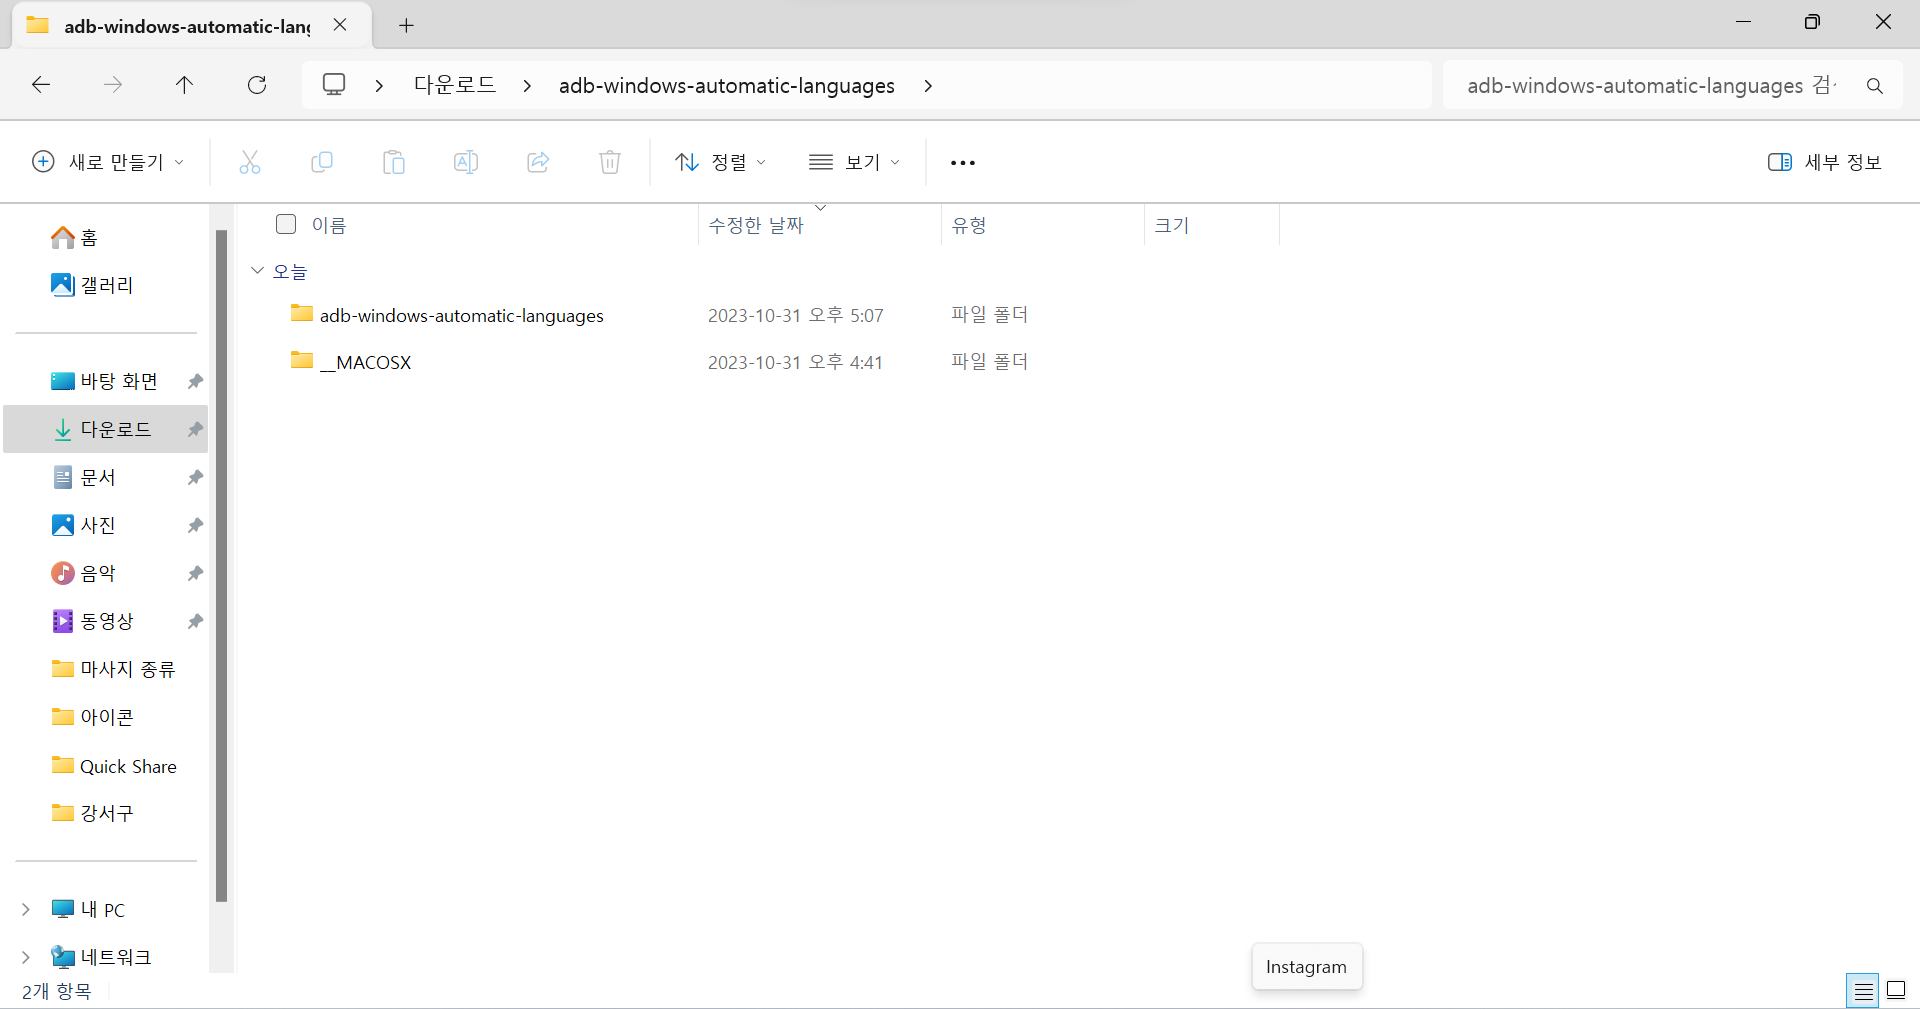1920x1009 pixels.
Task: Click the Instagram tooltip label
Action: tap(1306, 967)
